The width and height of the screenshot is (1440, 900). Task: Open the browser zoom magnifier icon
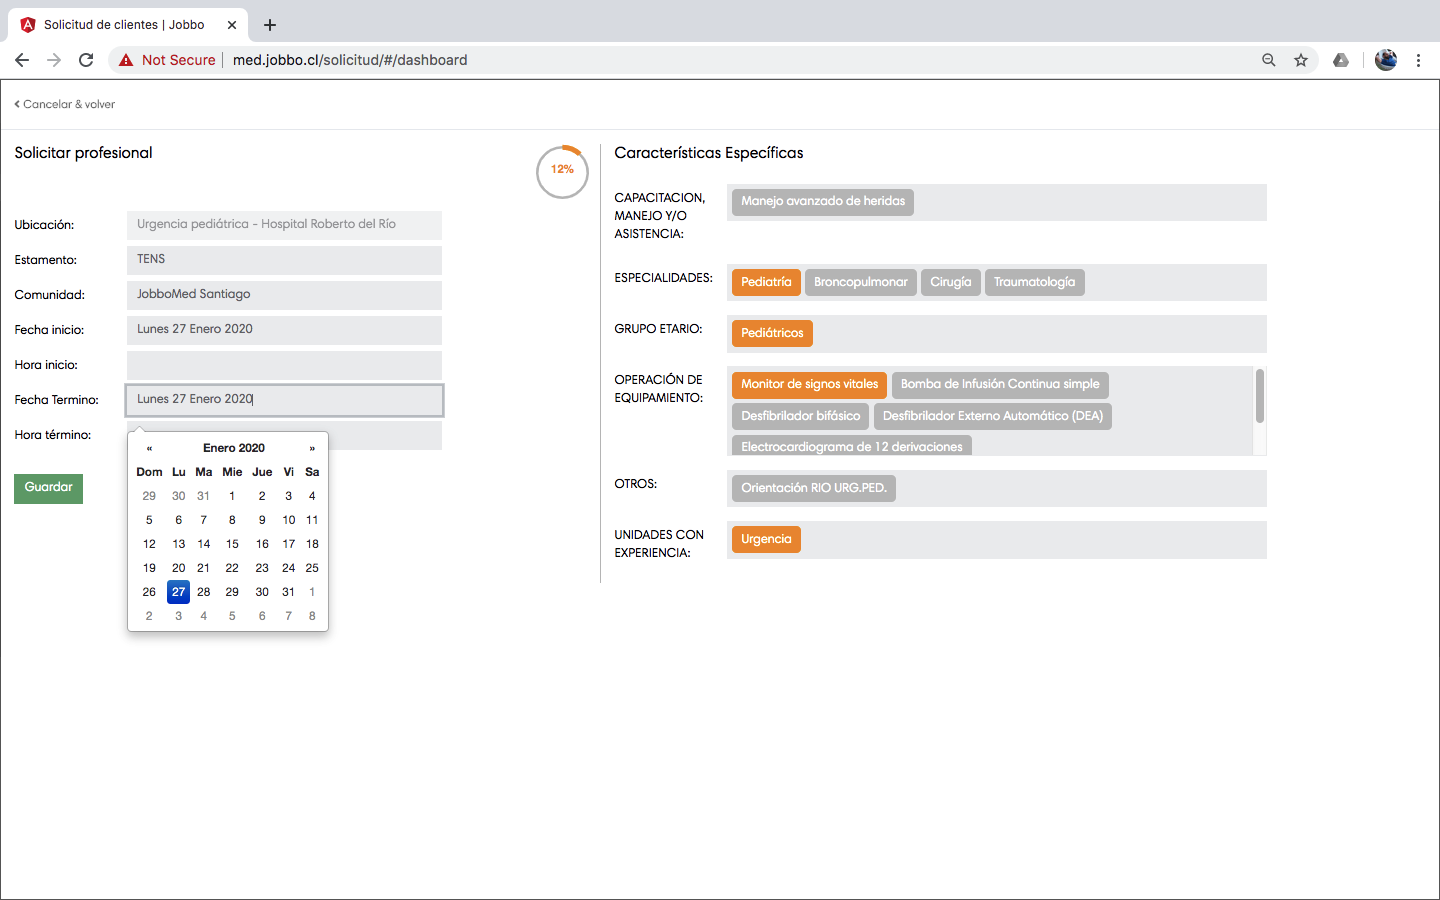click(1269, 60)
